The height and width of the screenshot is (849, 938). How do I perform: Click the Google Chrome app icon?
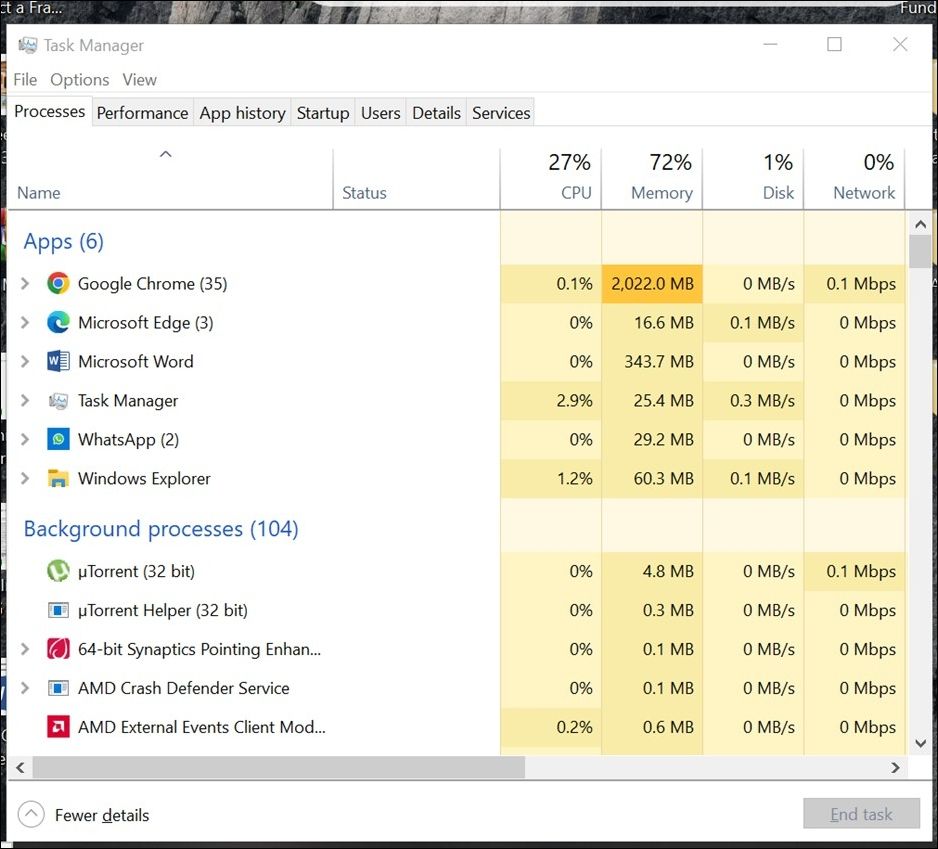coord(58,284)
